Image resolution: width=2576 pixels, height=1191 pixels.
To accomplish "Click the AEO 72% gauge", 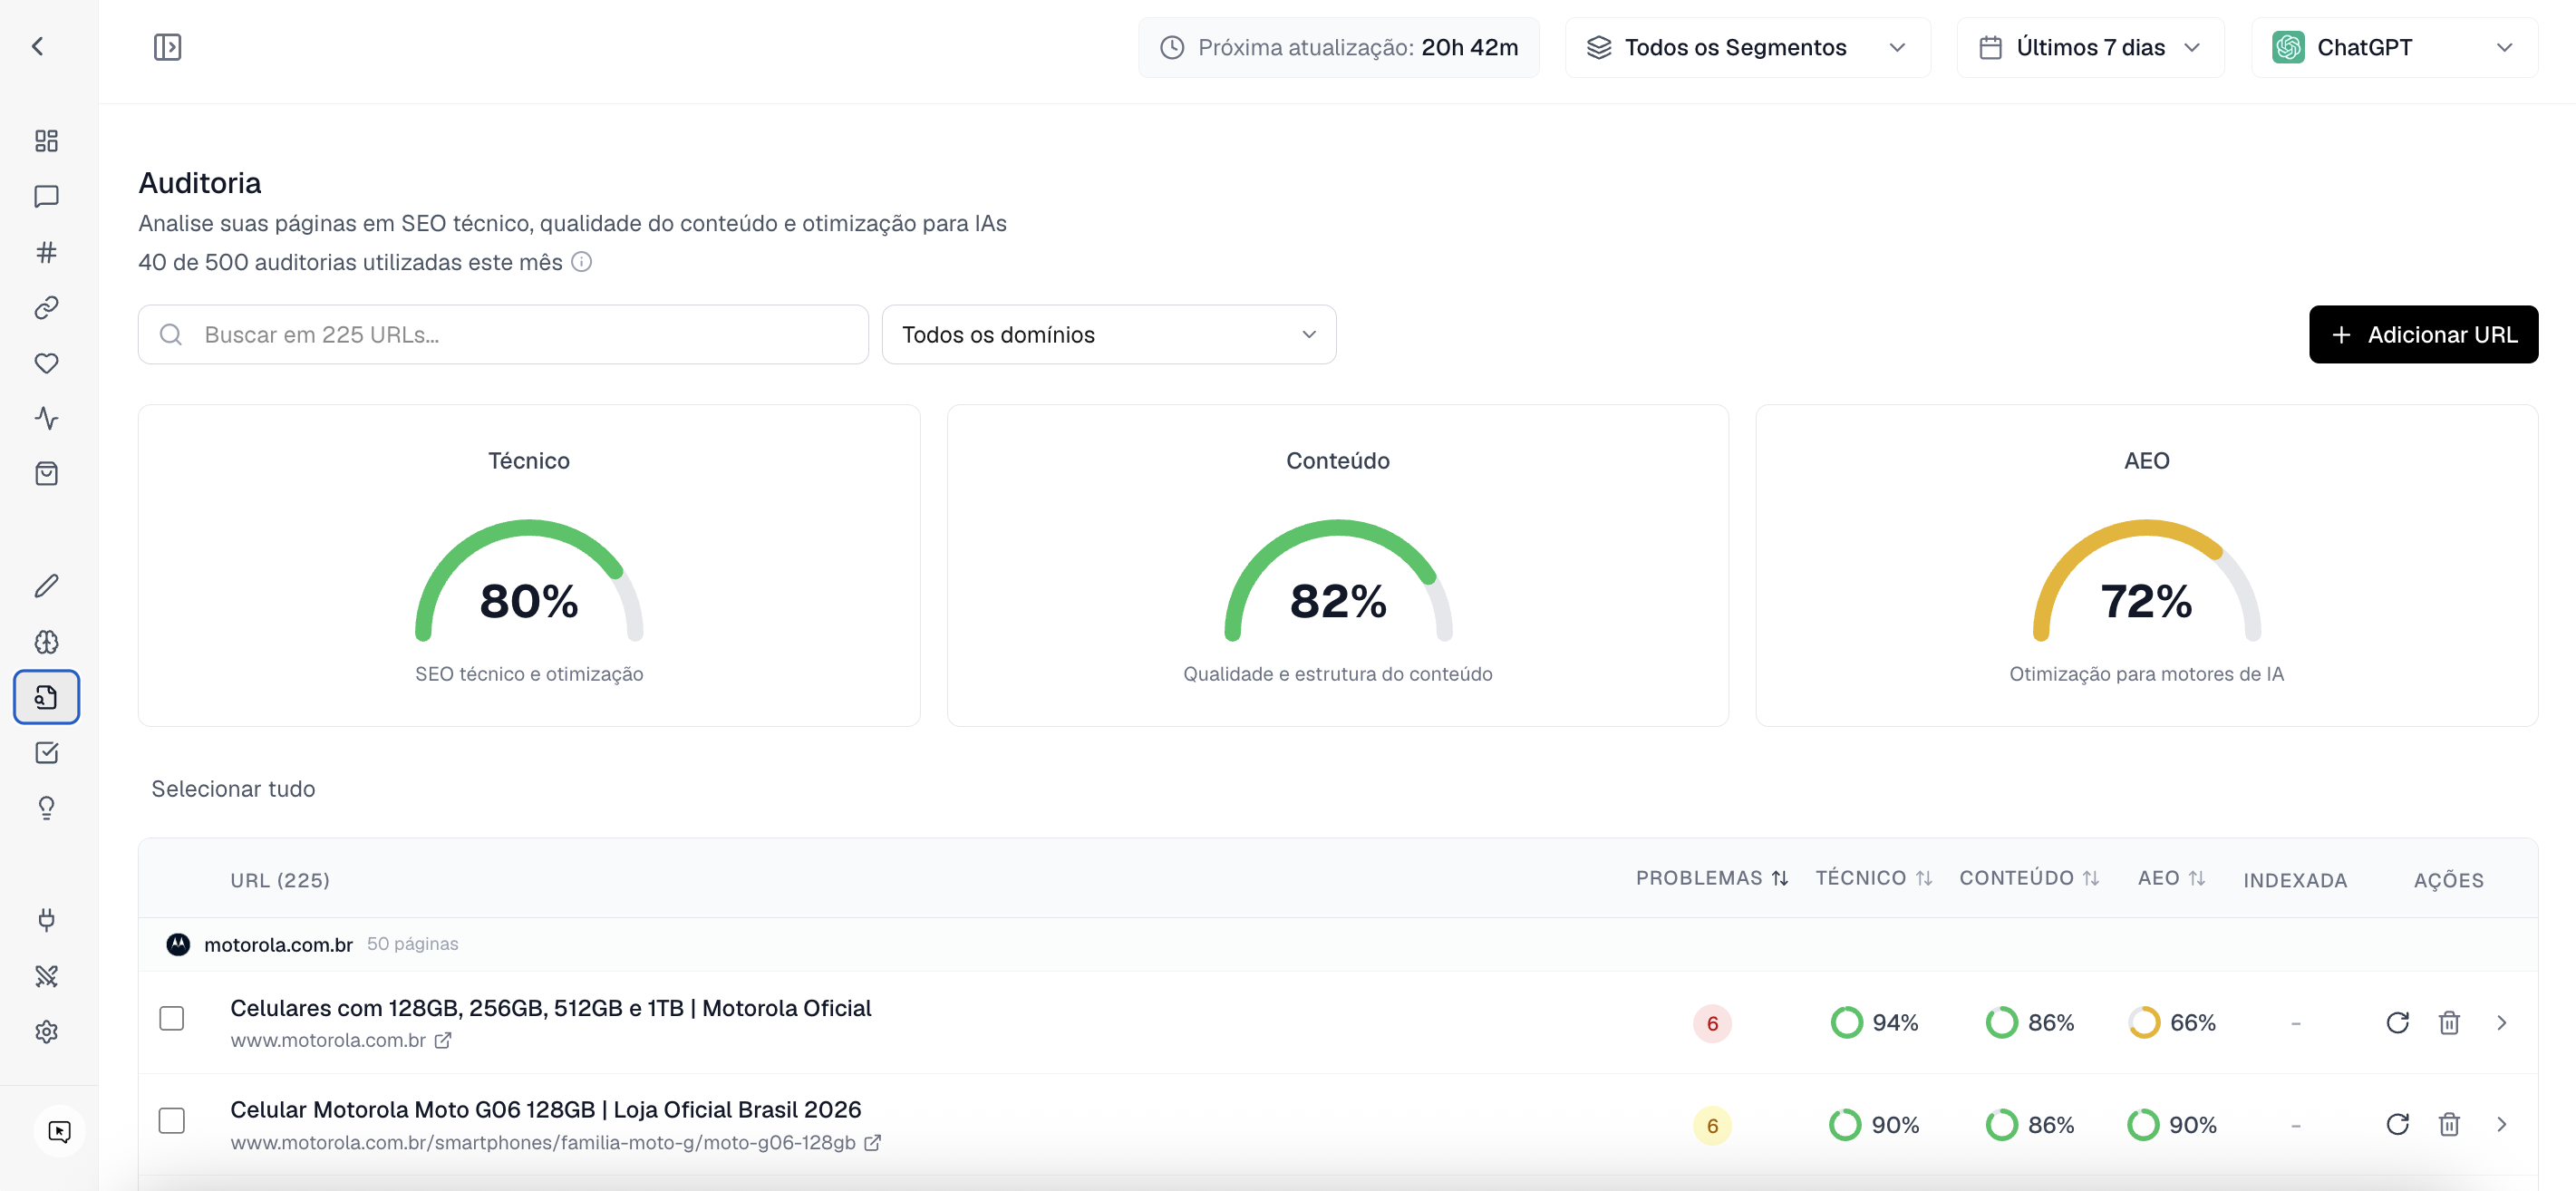I will pos(2146,582).
